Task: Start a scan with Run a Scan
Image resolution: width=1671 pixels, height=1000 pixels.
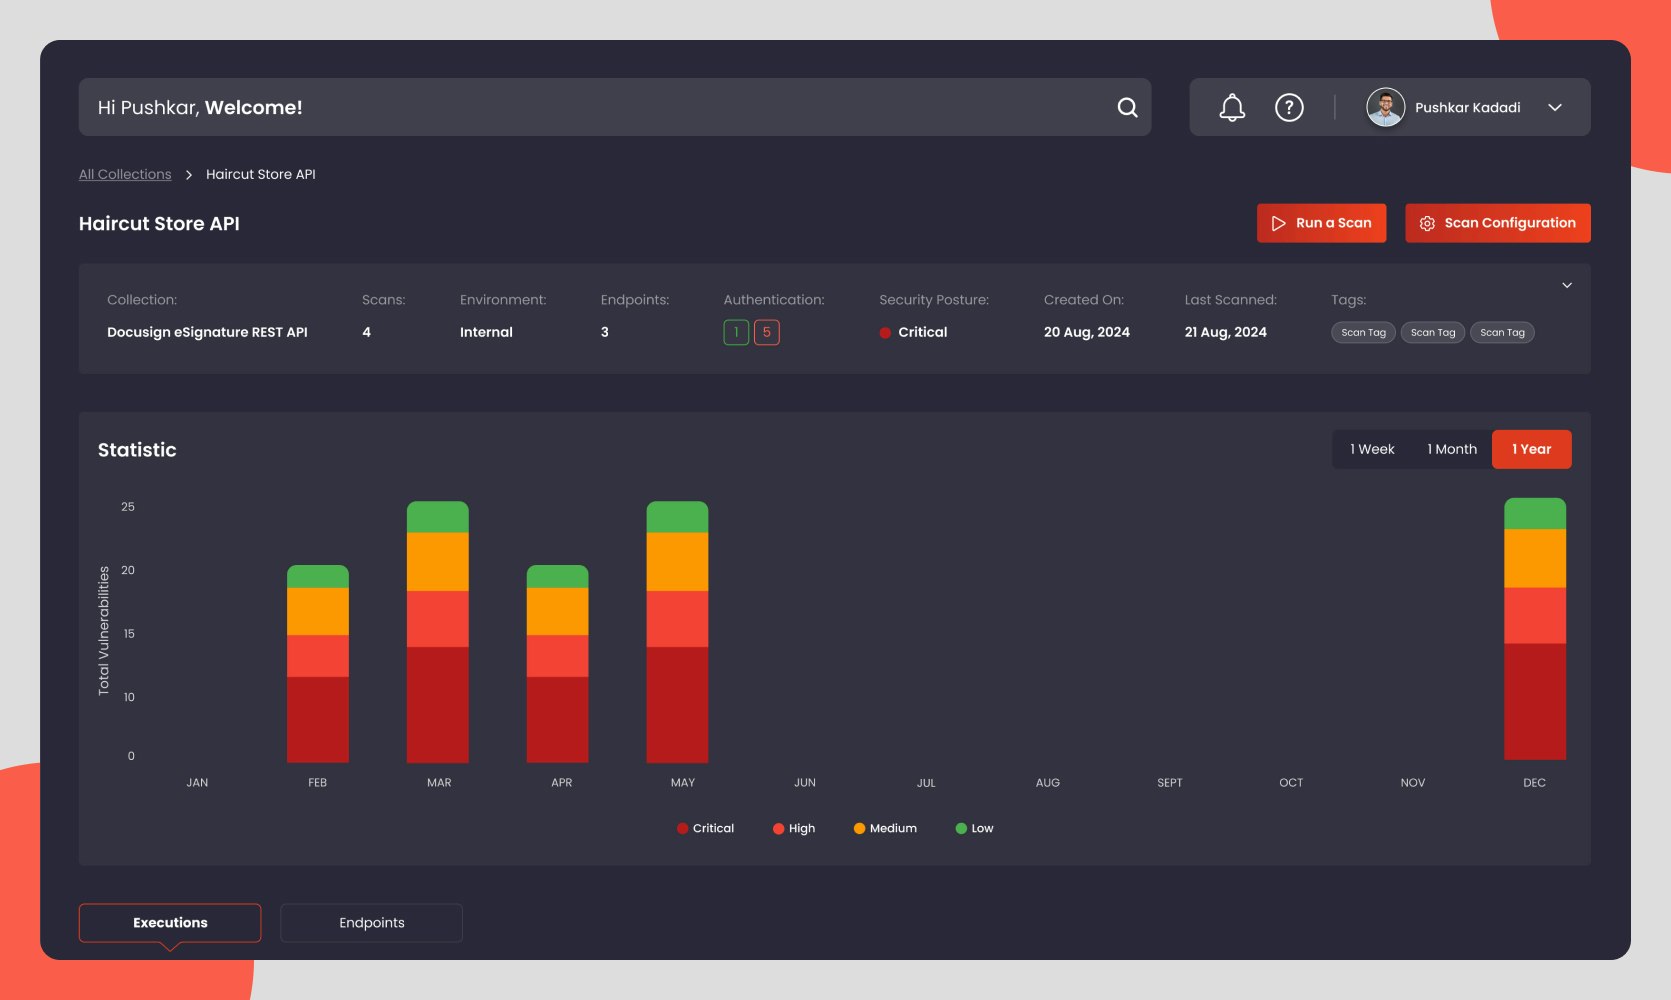Action: (x=1321, y=223)
